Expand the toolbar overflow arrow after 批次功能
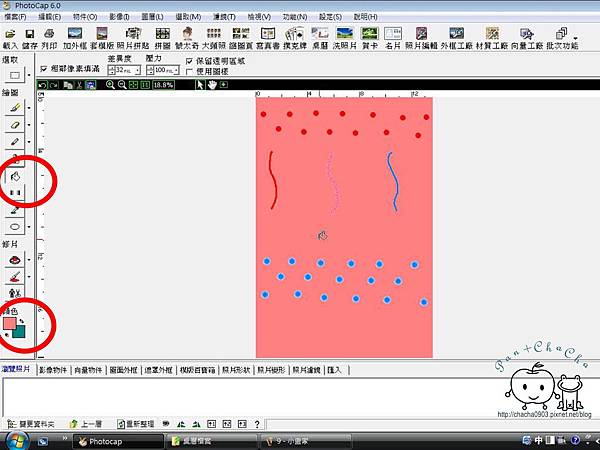Image resolution: width=600 pixels, height=450 pixels. pyautogui.click(x=575, y=38)
